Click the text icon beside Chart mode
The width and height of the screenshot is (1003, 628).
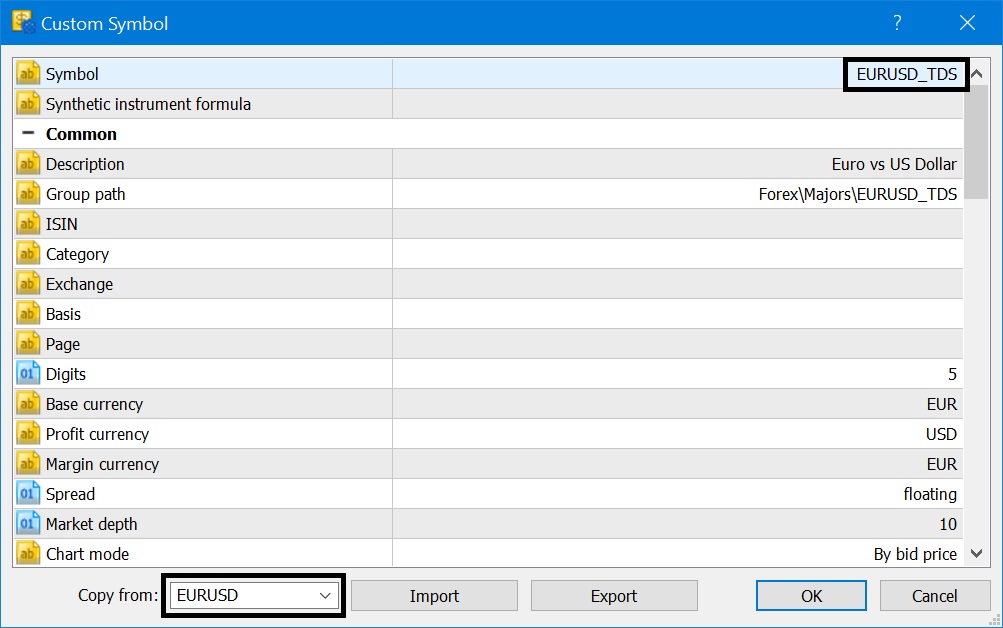(29, 554)
